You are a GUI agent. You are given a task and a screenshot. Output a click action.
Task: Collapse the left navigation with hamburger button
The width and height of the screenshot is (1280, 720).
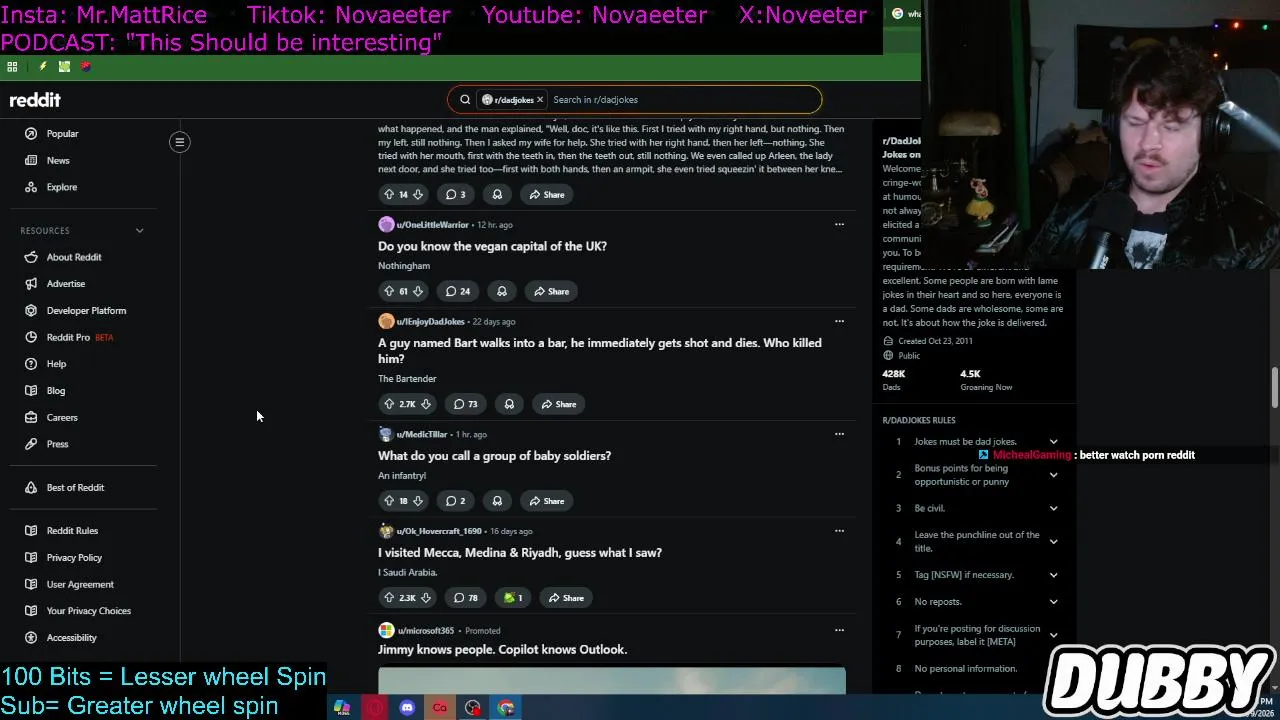click(180, 142)
